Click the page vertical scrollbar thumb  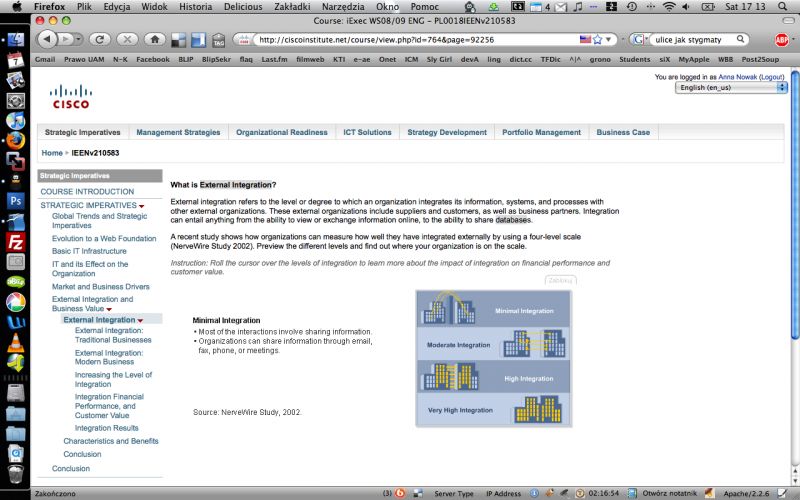pos(795,204)
